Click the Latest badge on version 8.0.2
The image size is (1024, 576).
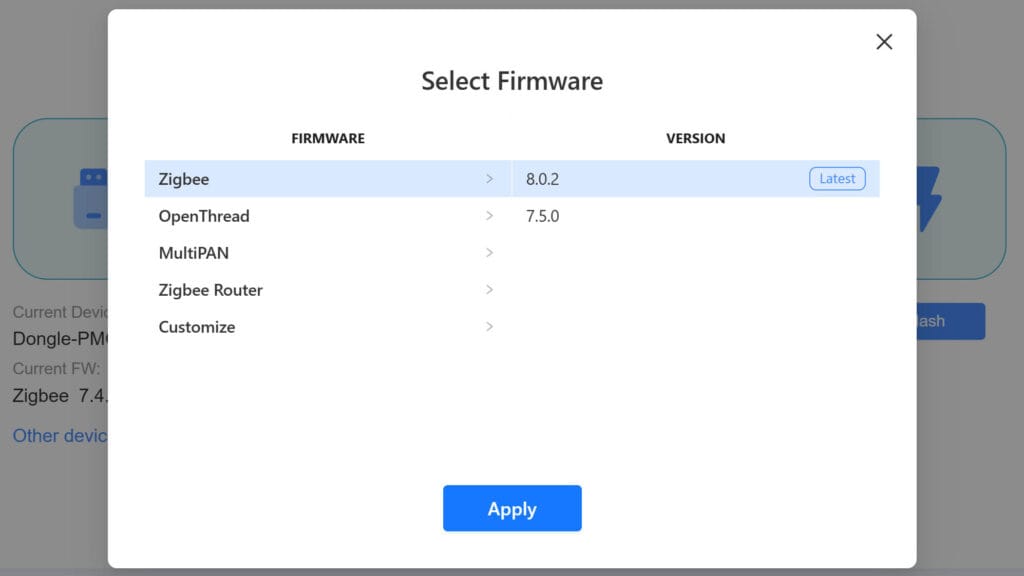click(x=837, y=179)
